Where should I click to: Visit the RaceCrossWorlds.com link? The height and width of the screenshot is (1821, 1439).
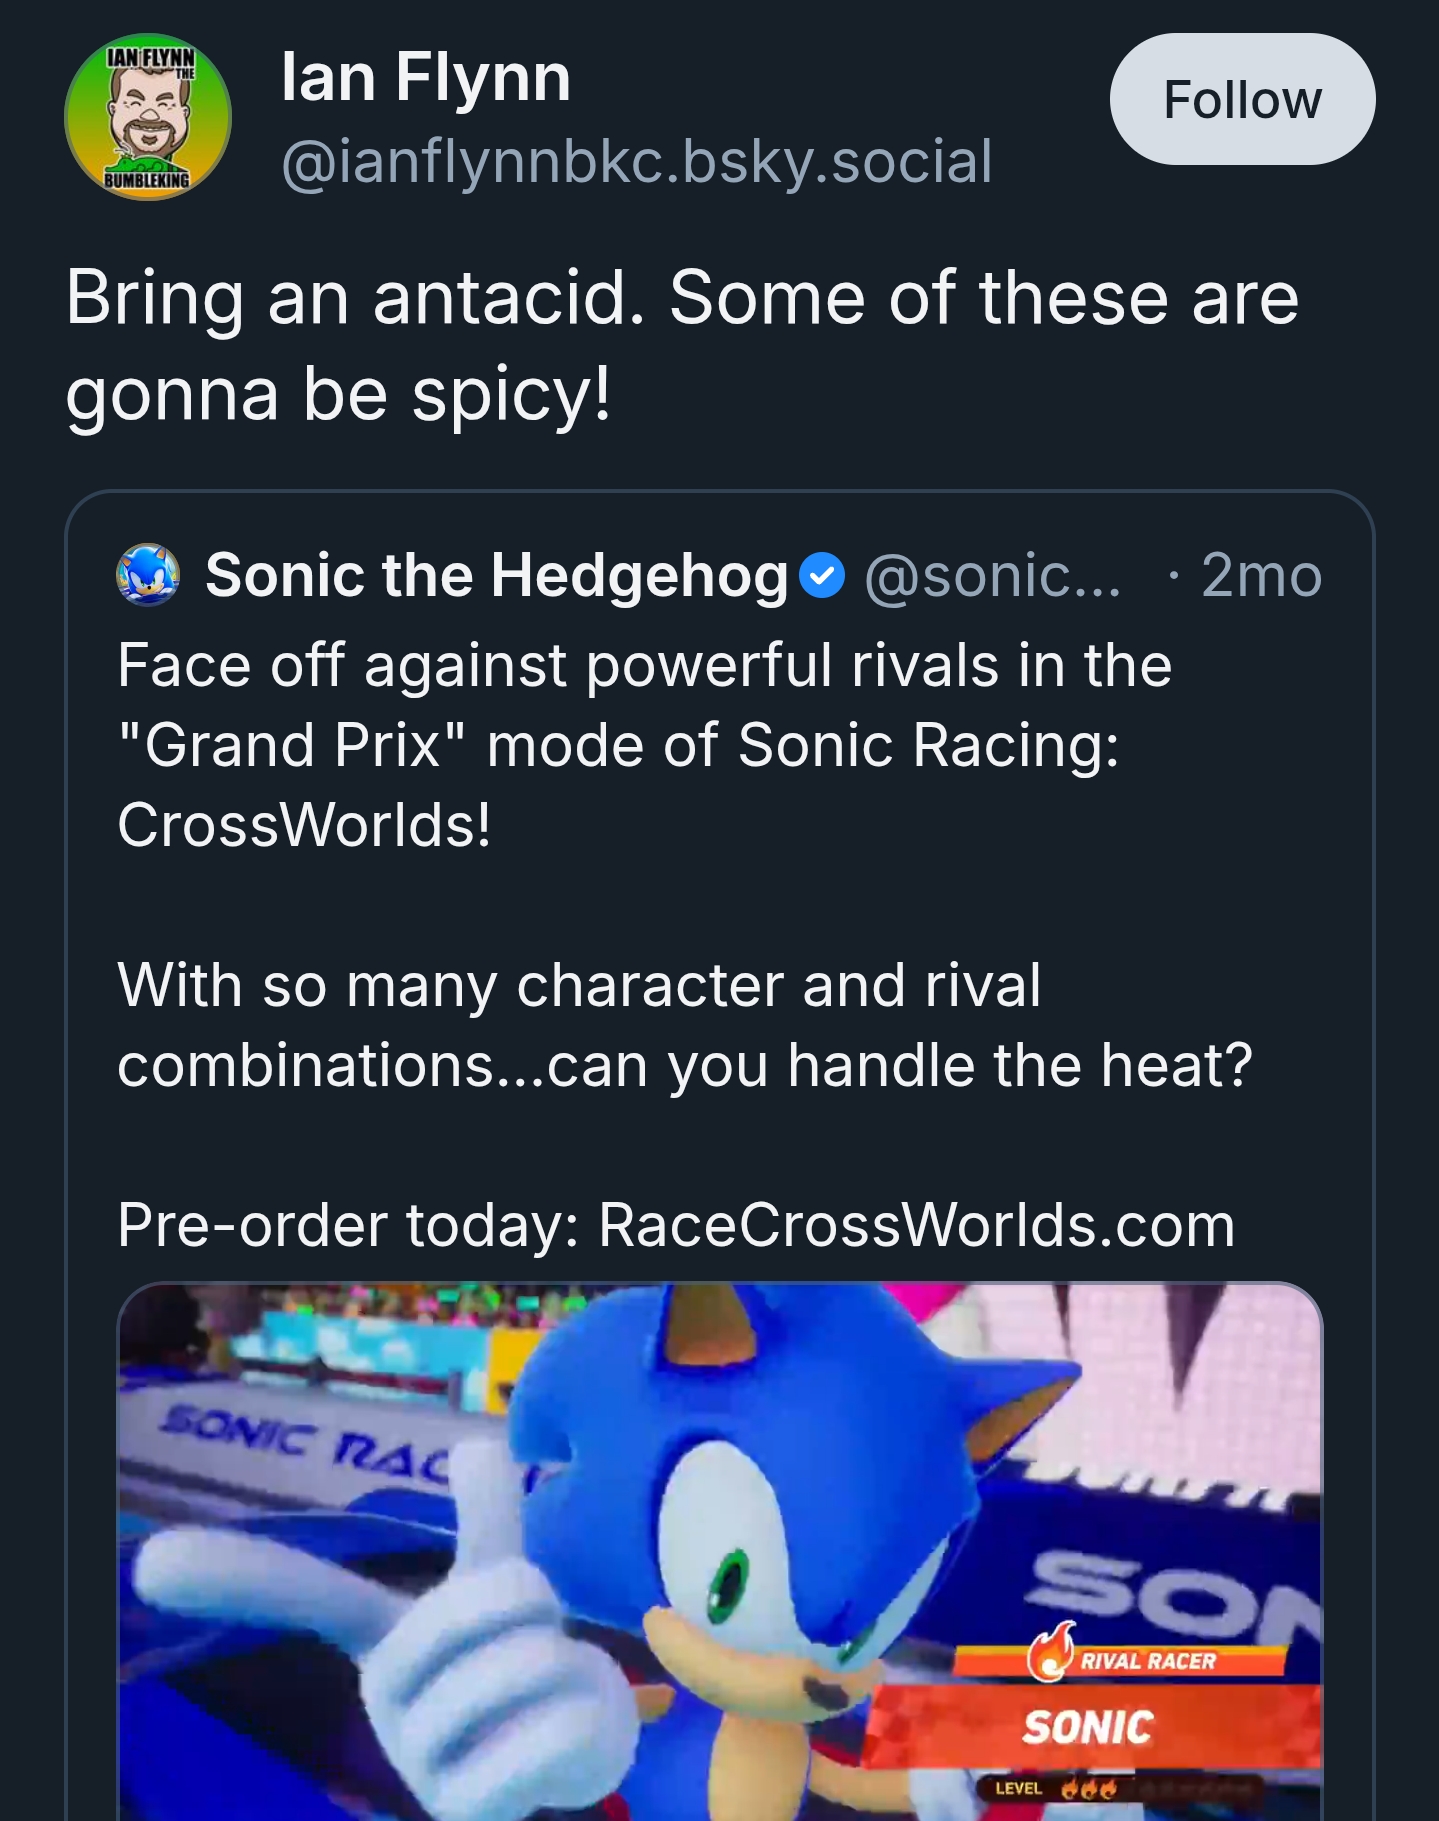pyautogui.click(x=916, y=1225)
